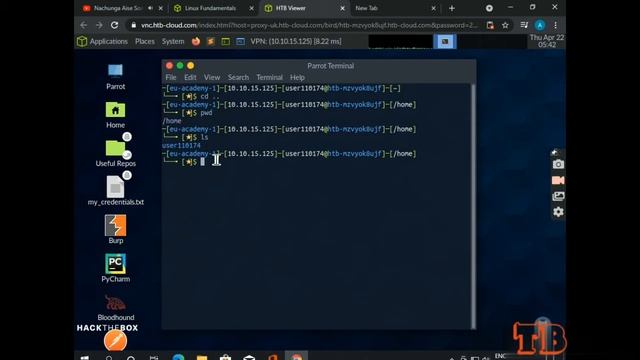The width and height of the screenshot is (640, 360).
Task: Open a new browser tab with plus
Action: [451, 8]
